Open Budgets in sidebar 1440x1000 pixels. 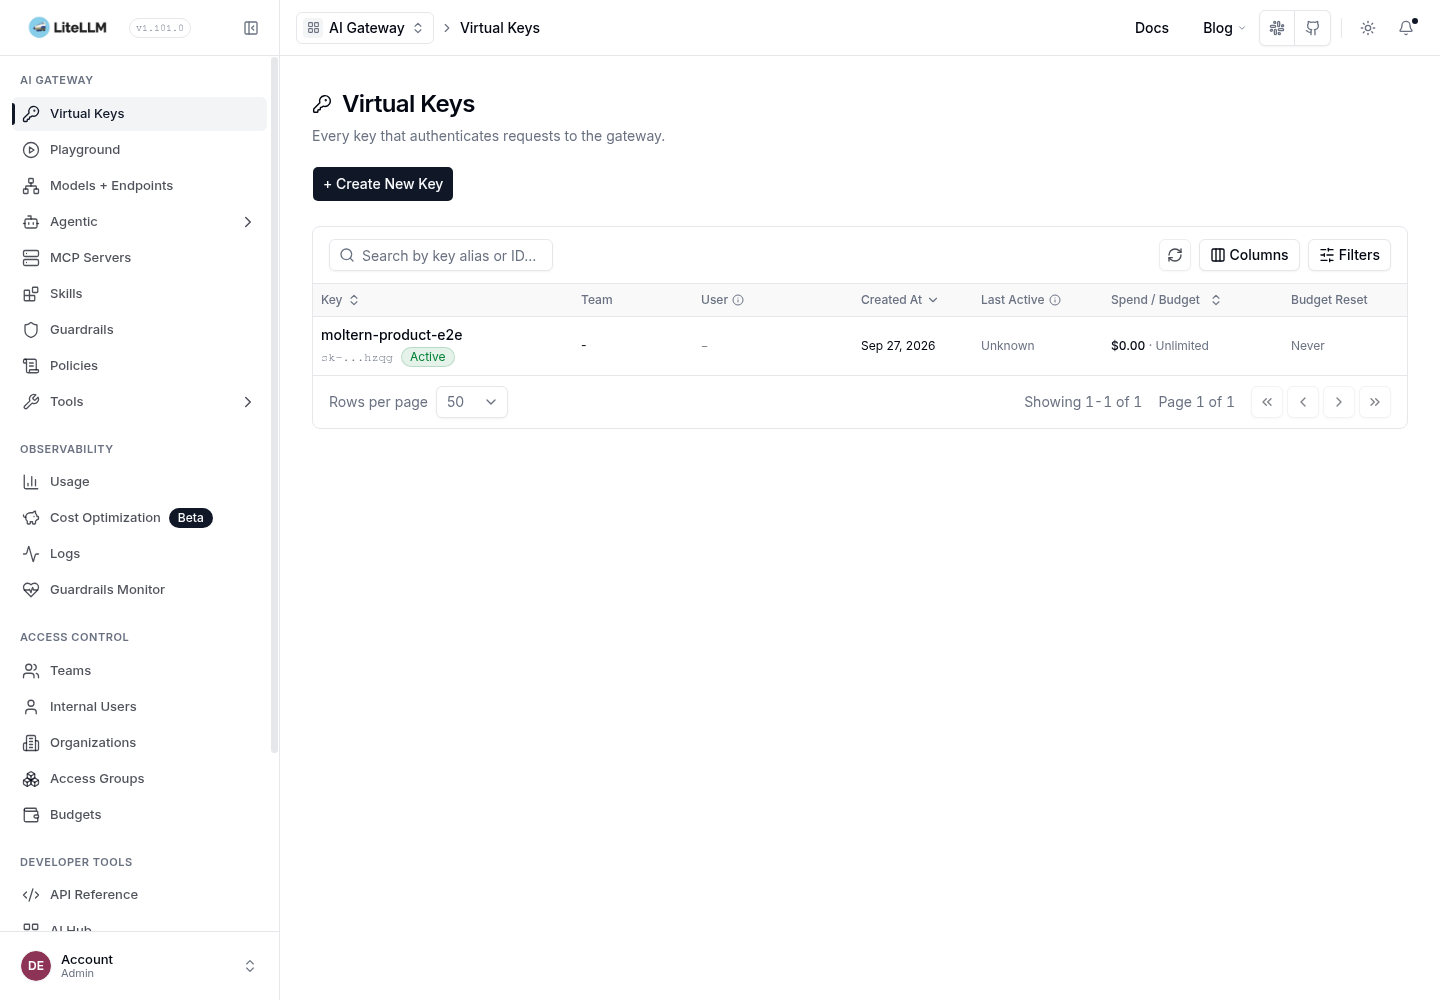pyautogui.click(x=139, y=815)
